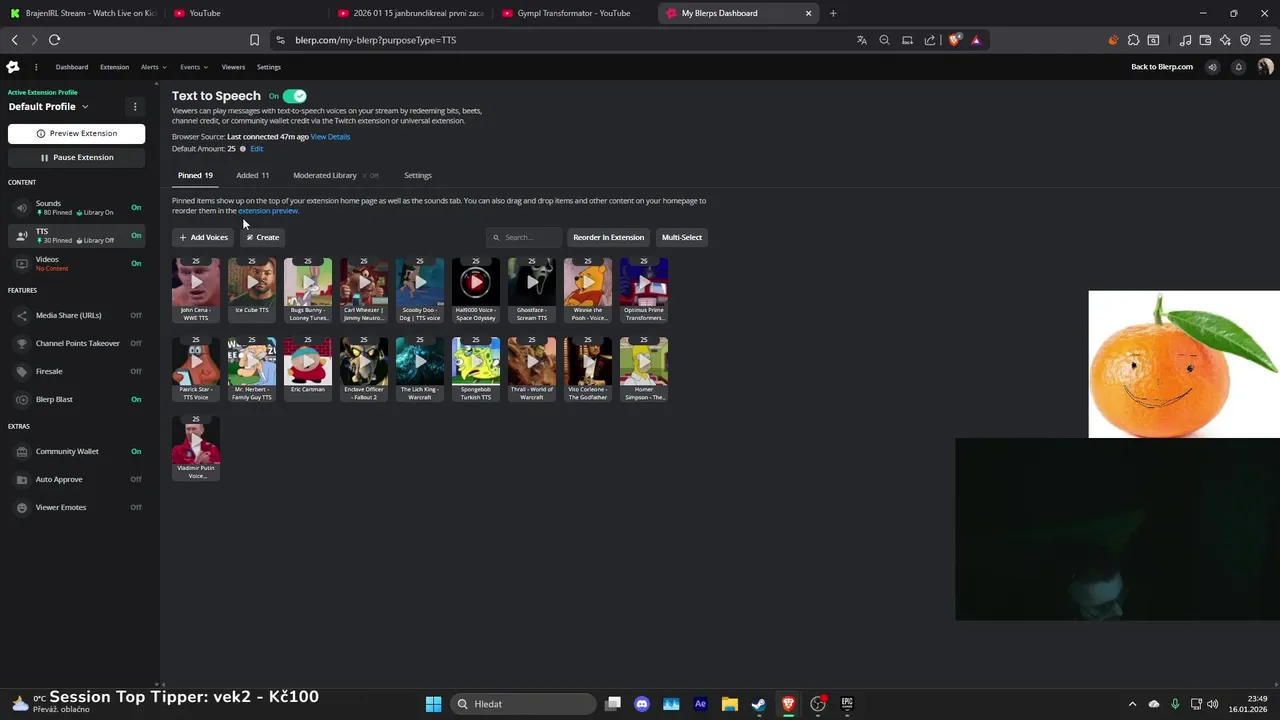The height and width of the screenshot is (720, 1280).
Task: Click the Multi-Select button
Action: pyautogui.click(x=682, y=237)
